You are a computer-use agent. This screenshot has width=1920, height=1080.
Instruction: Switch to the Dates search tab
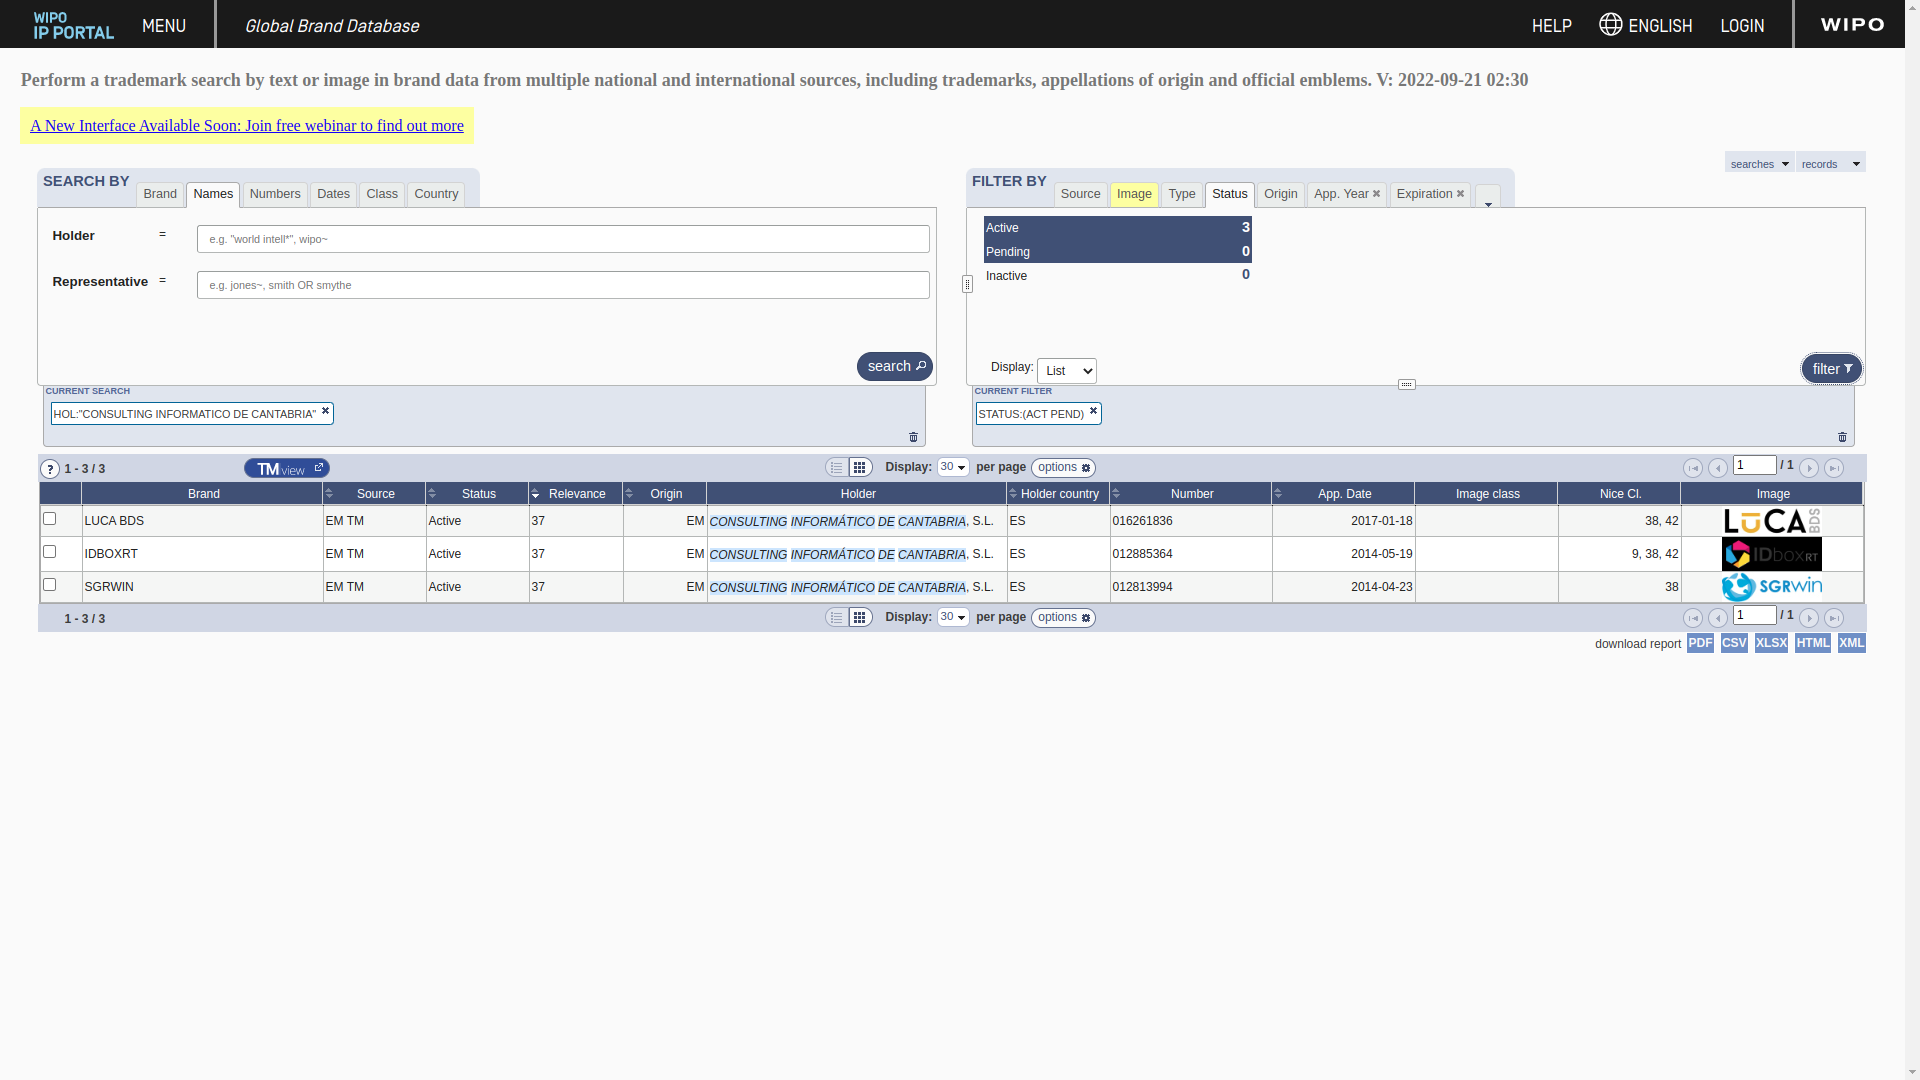pyautogui.click(x=333, y=194)
